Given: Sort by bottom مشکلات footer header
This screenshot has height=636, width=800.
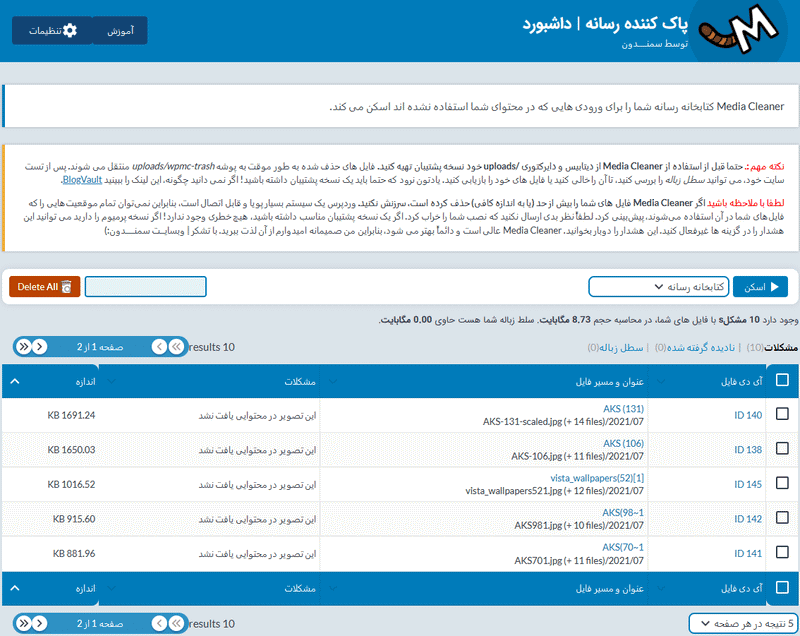Looking at the screenshot, I should [x=300, y=589].
